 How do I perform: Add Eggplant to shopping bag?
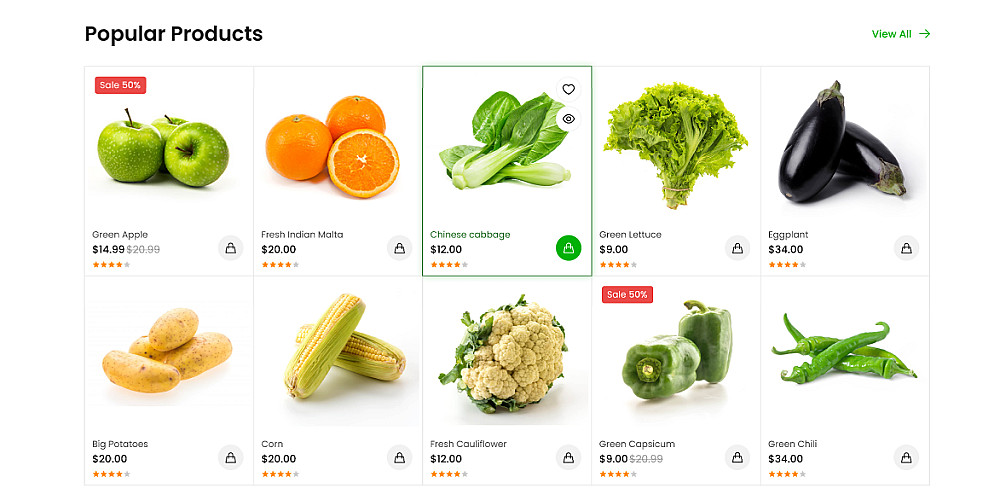(906, 248)
